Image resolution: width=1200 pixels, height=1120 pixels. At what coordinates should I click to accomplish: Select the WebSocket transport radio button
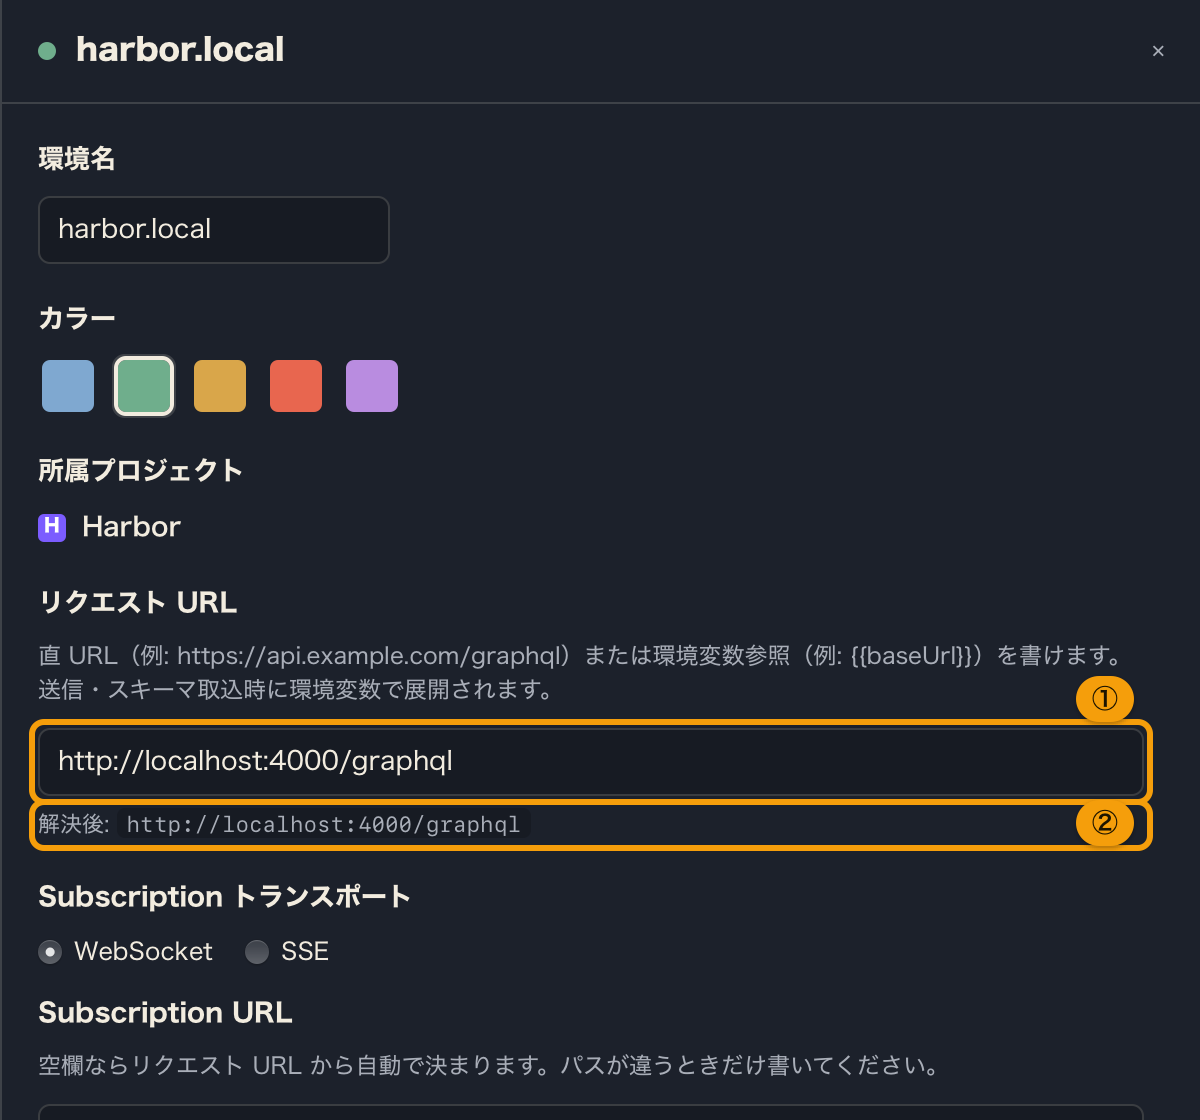point(50,952)
